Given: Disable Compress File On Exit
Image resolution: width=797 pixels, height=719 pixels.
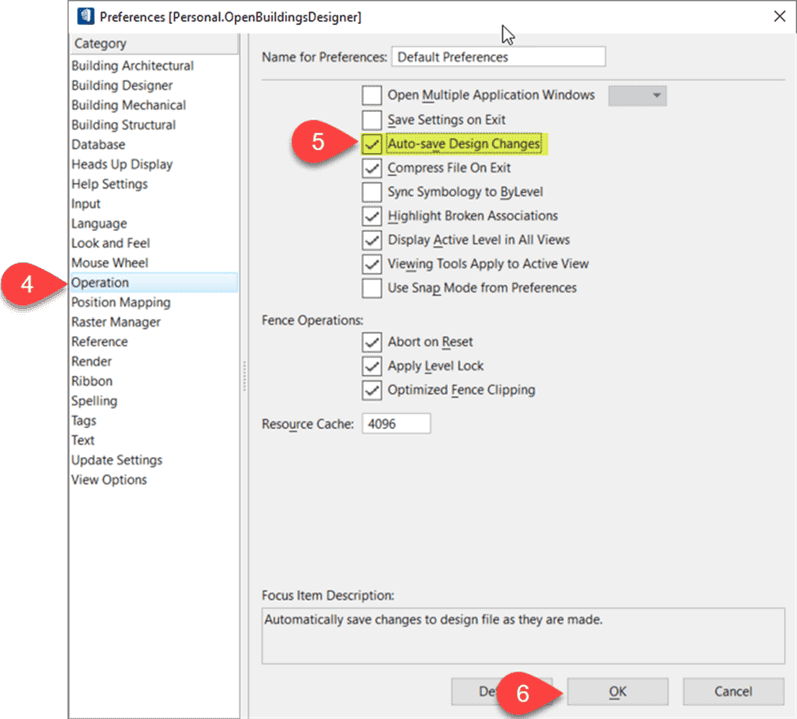Looking at the screenshot, I should 372,168.
